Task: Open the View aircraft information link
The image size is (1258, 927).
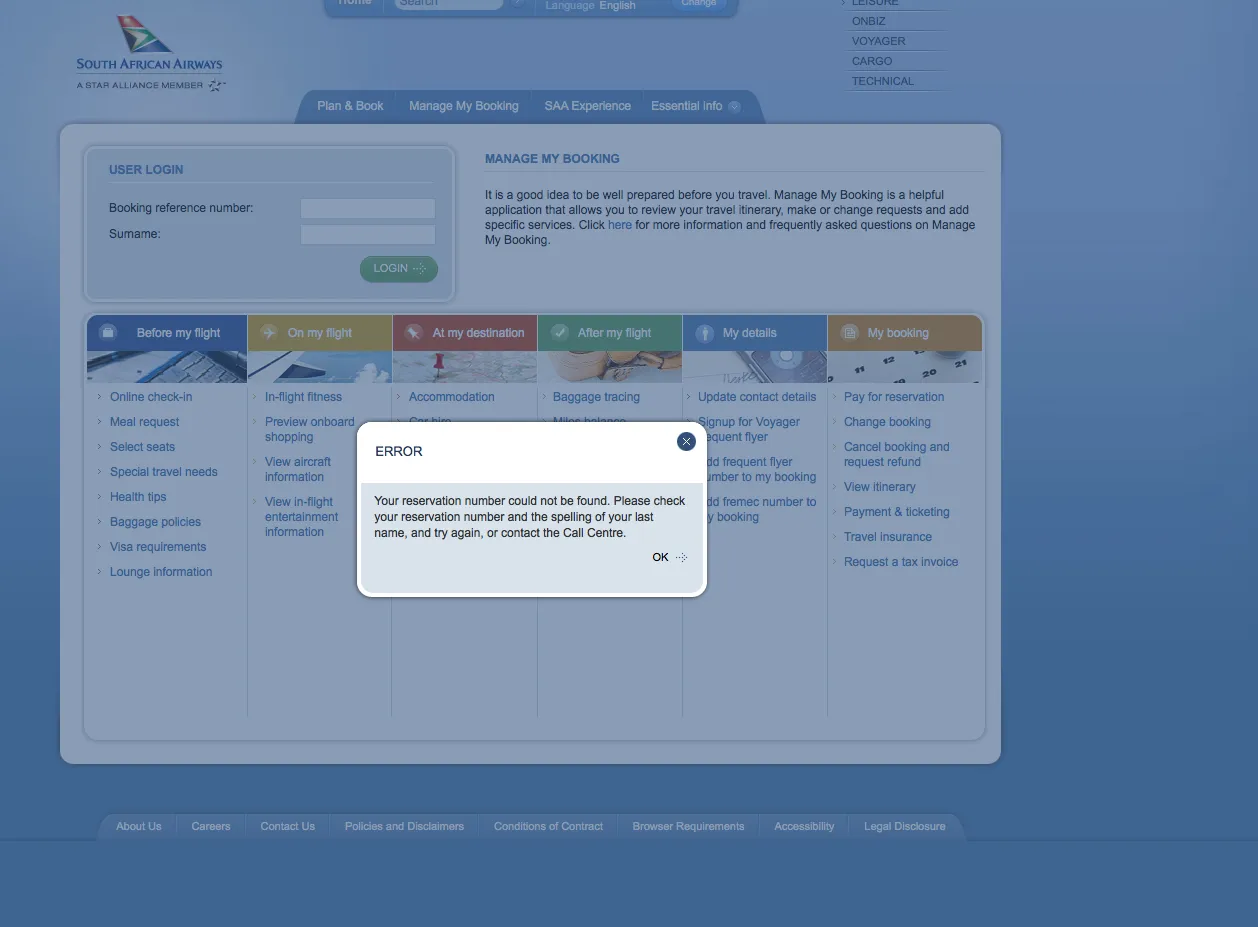Action: [298, 469]
